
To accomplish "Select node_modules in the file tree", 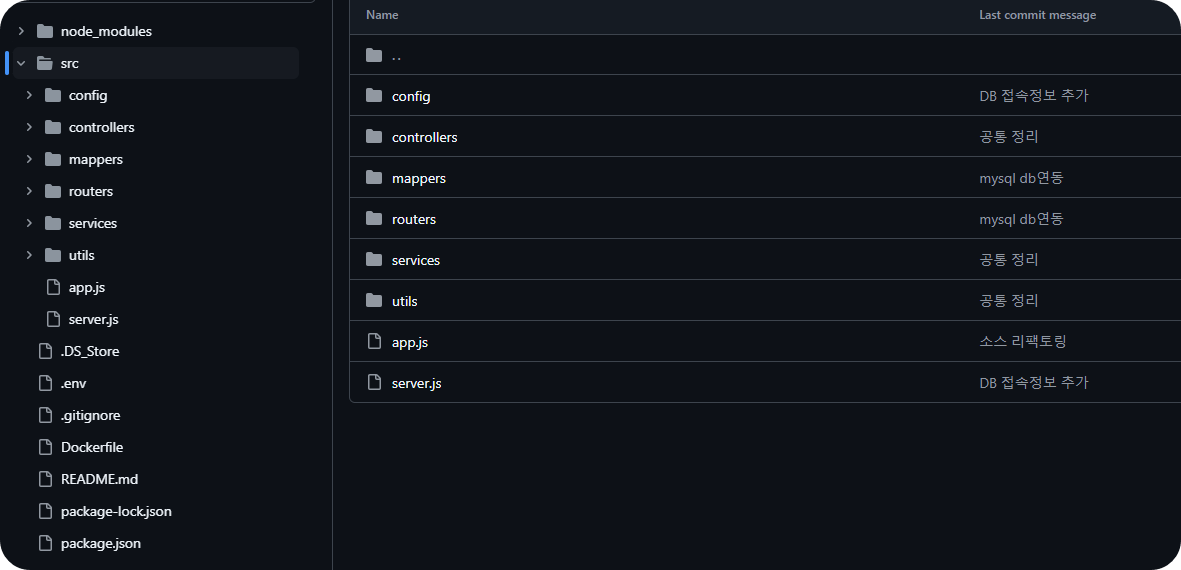I will [106, 32].
